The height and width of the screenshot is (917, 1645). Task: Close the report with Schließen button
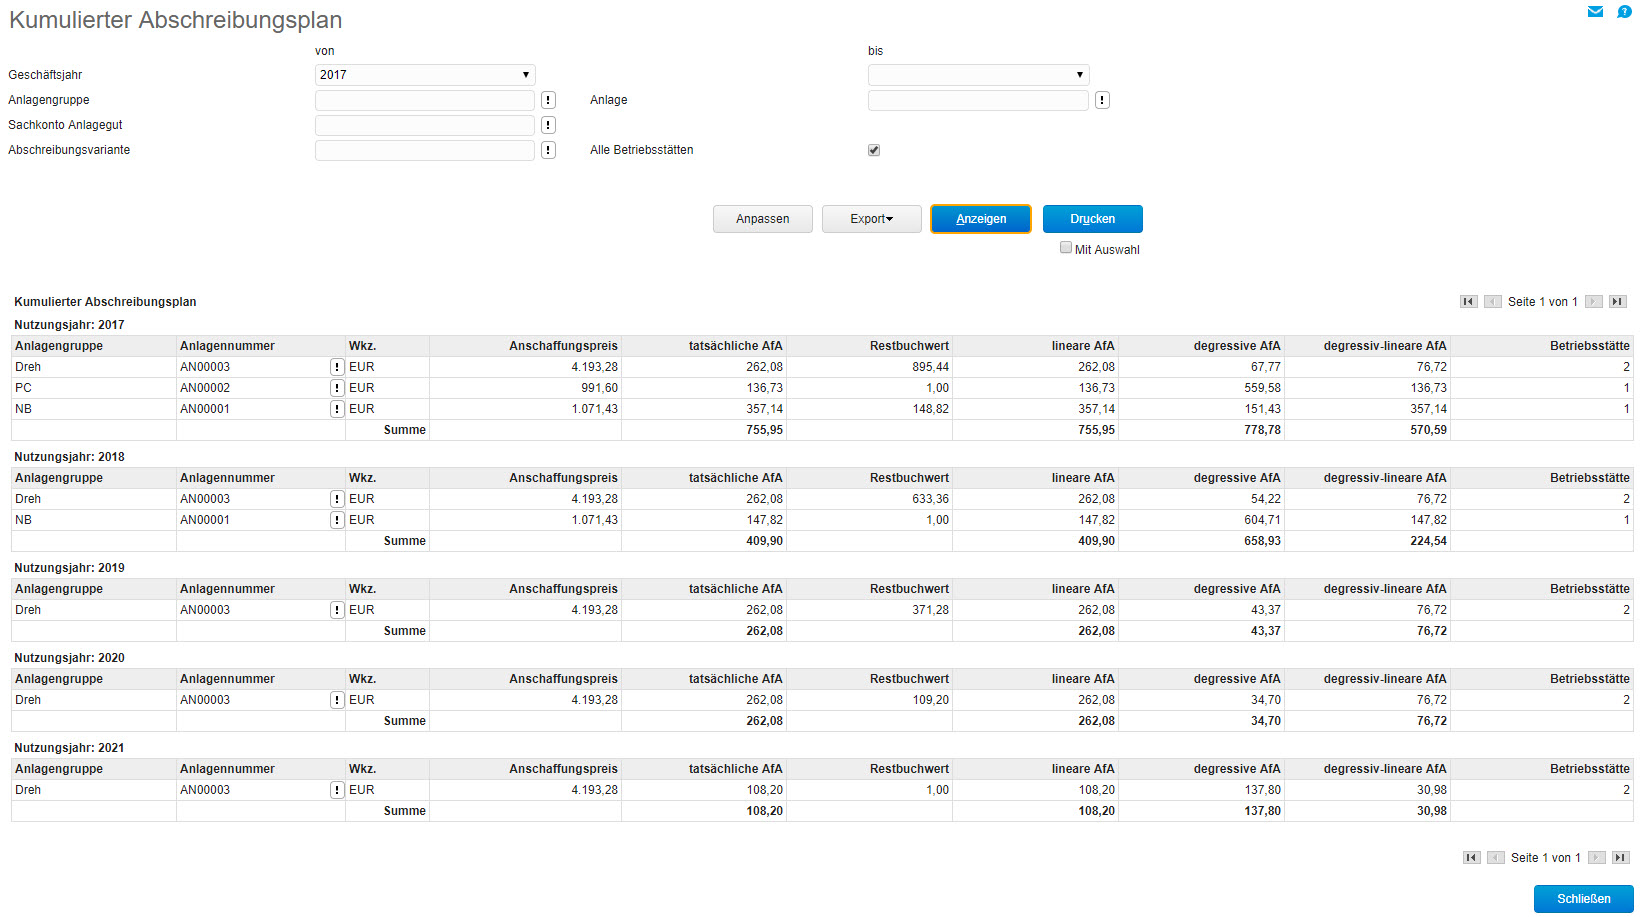pyautogui.click(x=1583, y=899)
